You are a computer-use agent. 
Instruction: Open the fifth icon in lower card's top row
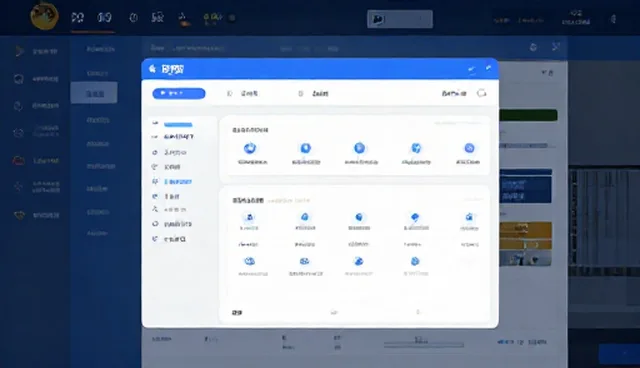tap(469, 217)
